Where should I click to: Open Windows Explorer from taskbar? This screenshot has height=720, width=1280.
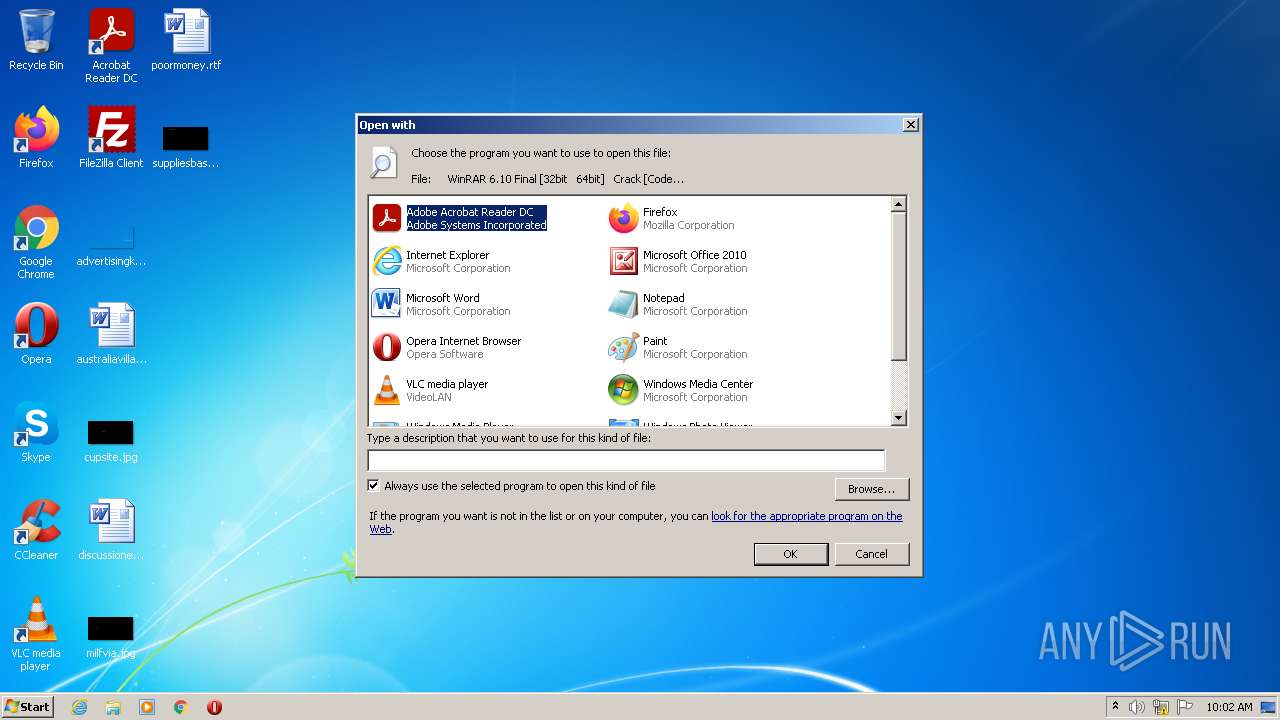click(x=113, y=707)
